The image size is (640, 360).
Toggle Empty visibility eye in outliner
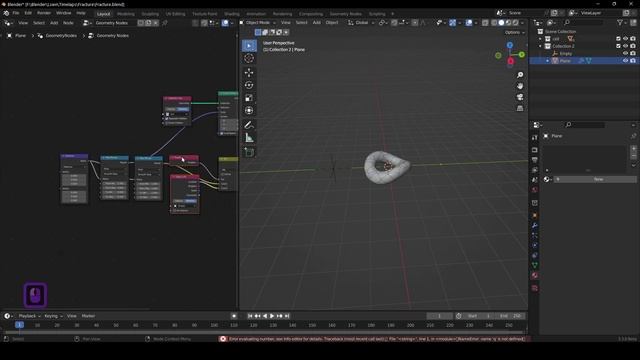click(625, 53)
